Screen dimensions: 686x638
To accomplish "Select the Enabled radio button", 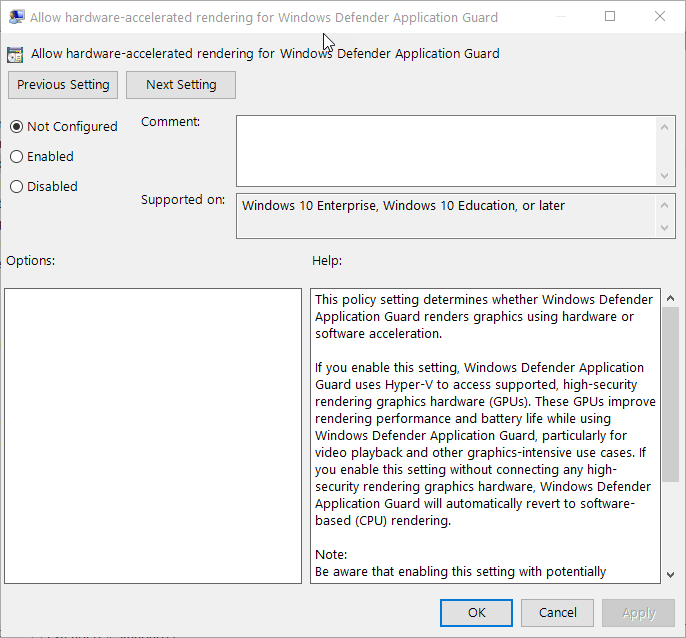I will click(17, 157).
